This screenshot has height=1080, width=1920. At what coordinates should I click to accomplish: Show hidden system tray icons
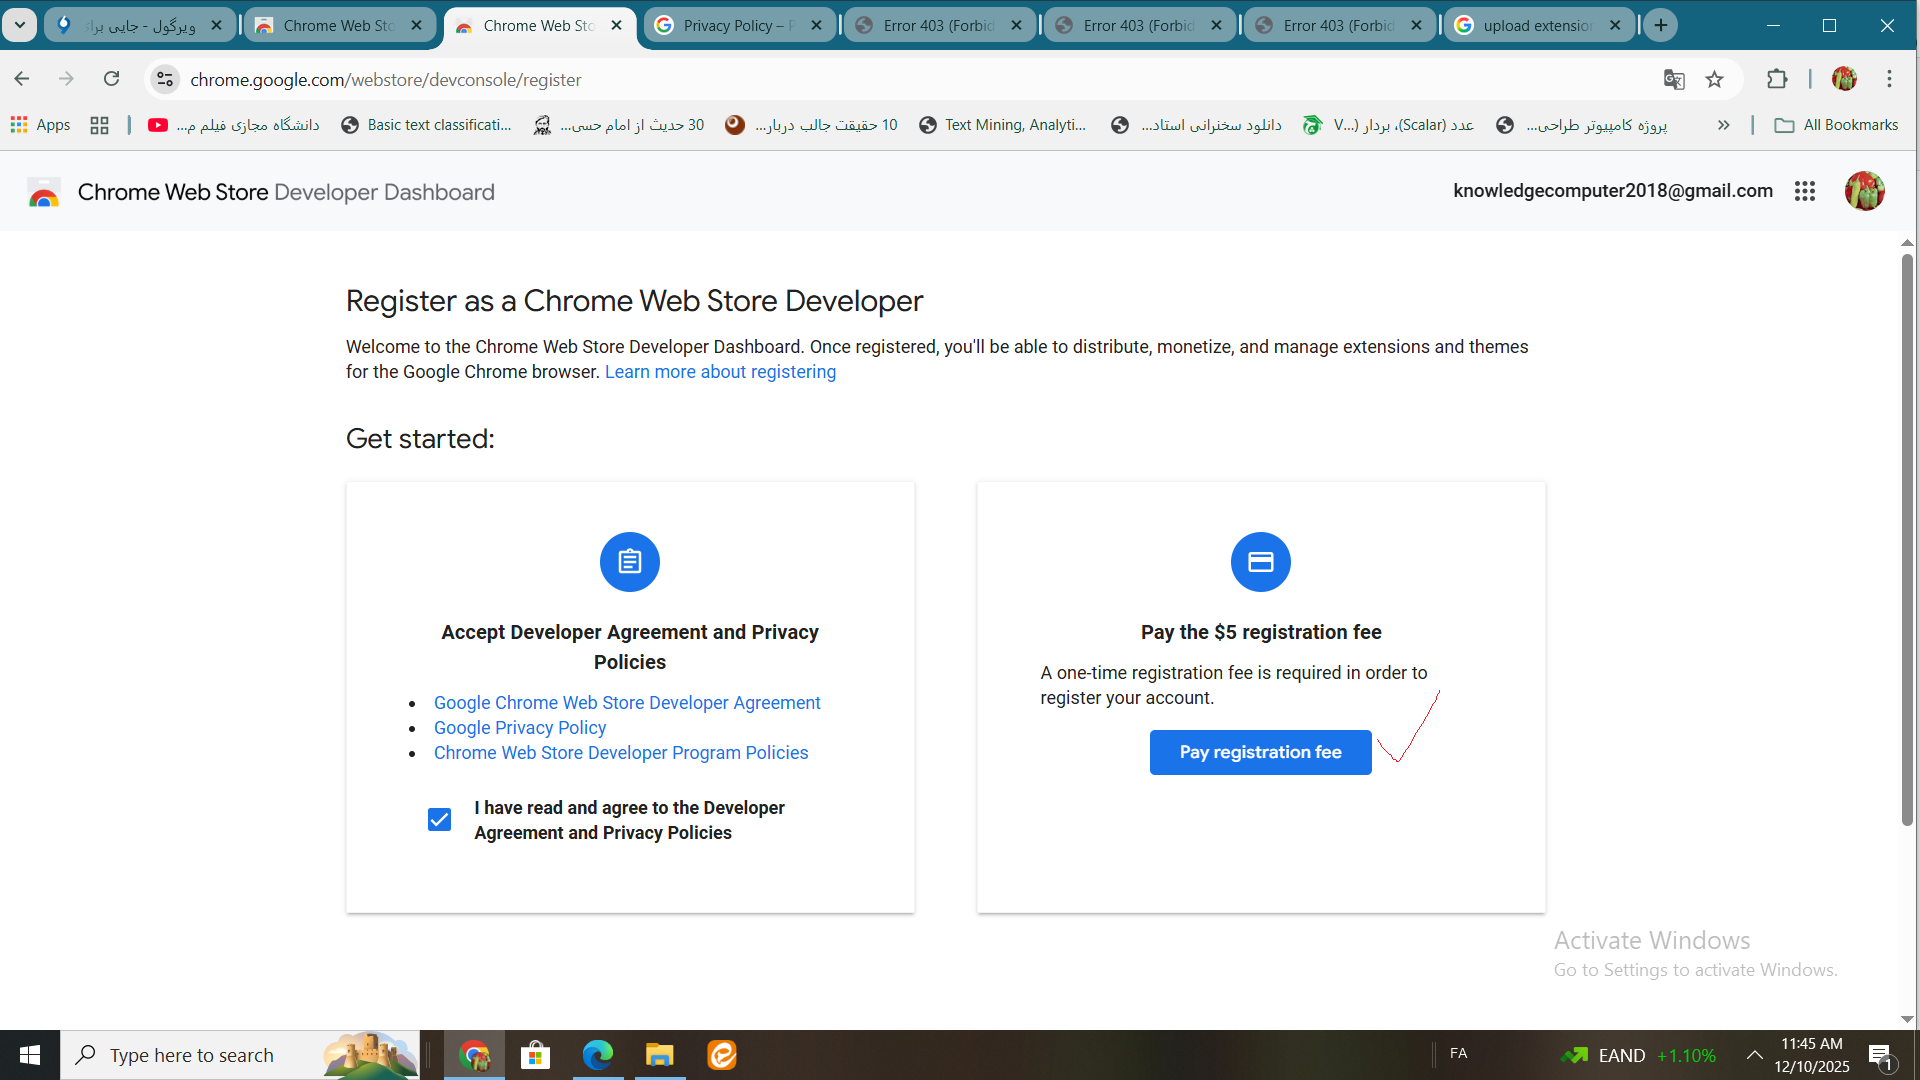pyautogui.click(x=1754, y=1055)
